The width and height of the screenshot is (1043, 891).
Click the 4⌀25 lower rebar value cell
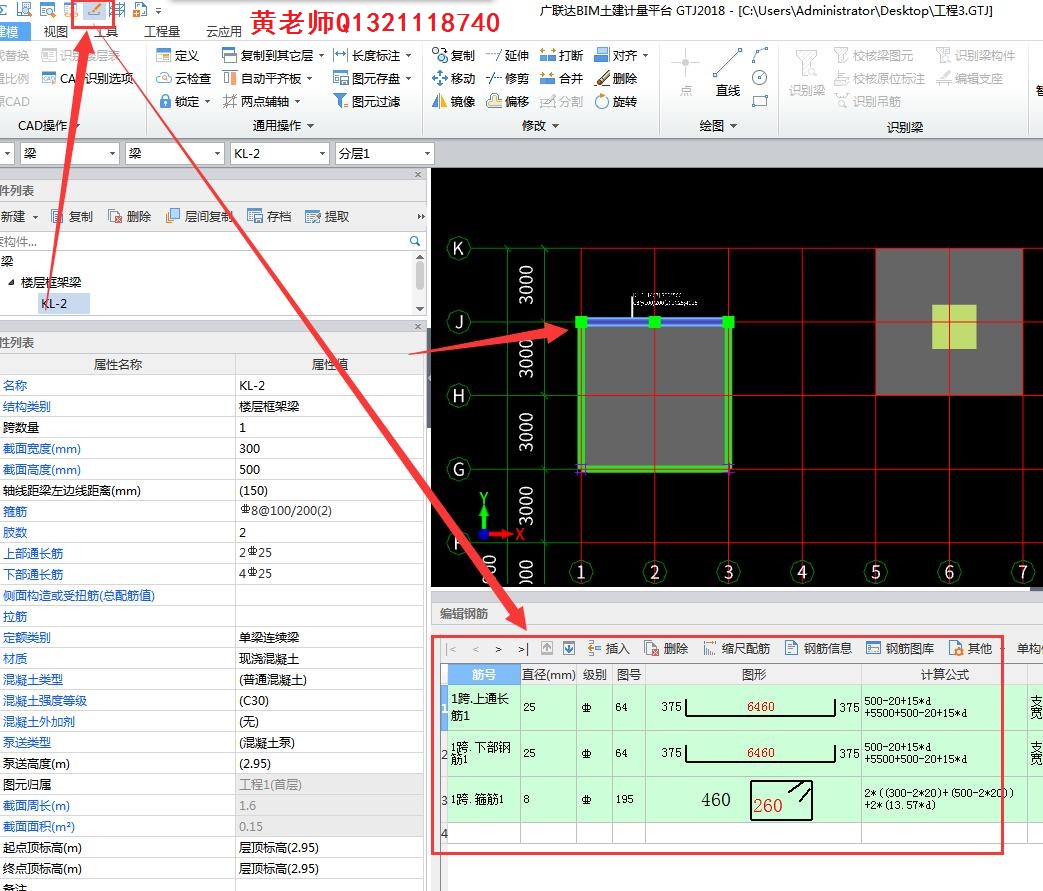329,574
